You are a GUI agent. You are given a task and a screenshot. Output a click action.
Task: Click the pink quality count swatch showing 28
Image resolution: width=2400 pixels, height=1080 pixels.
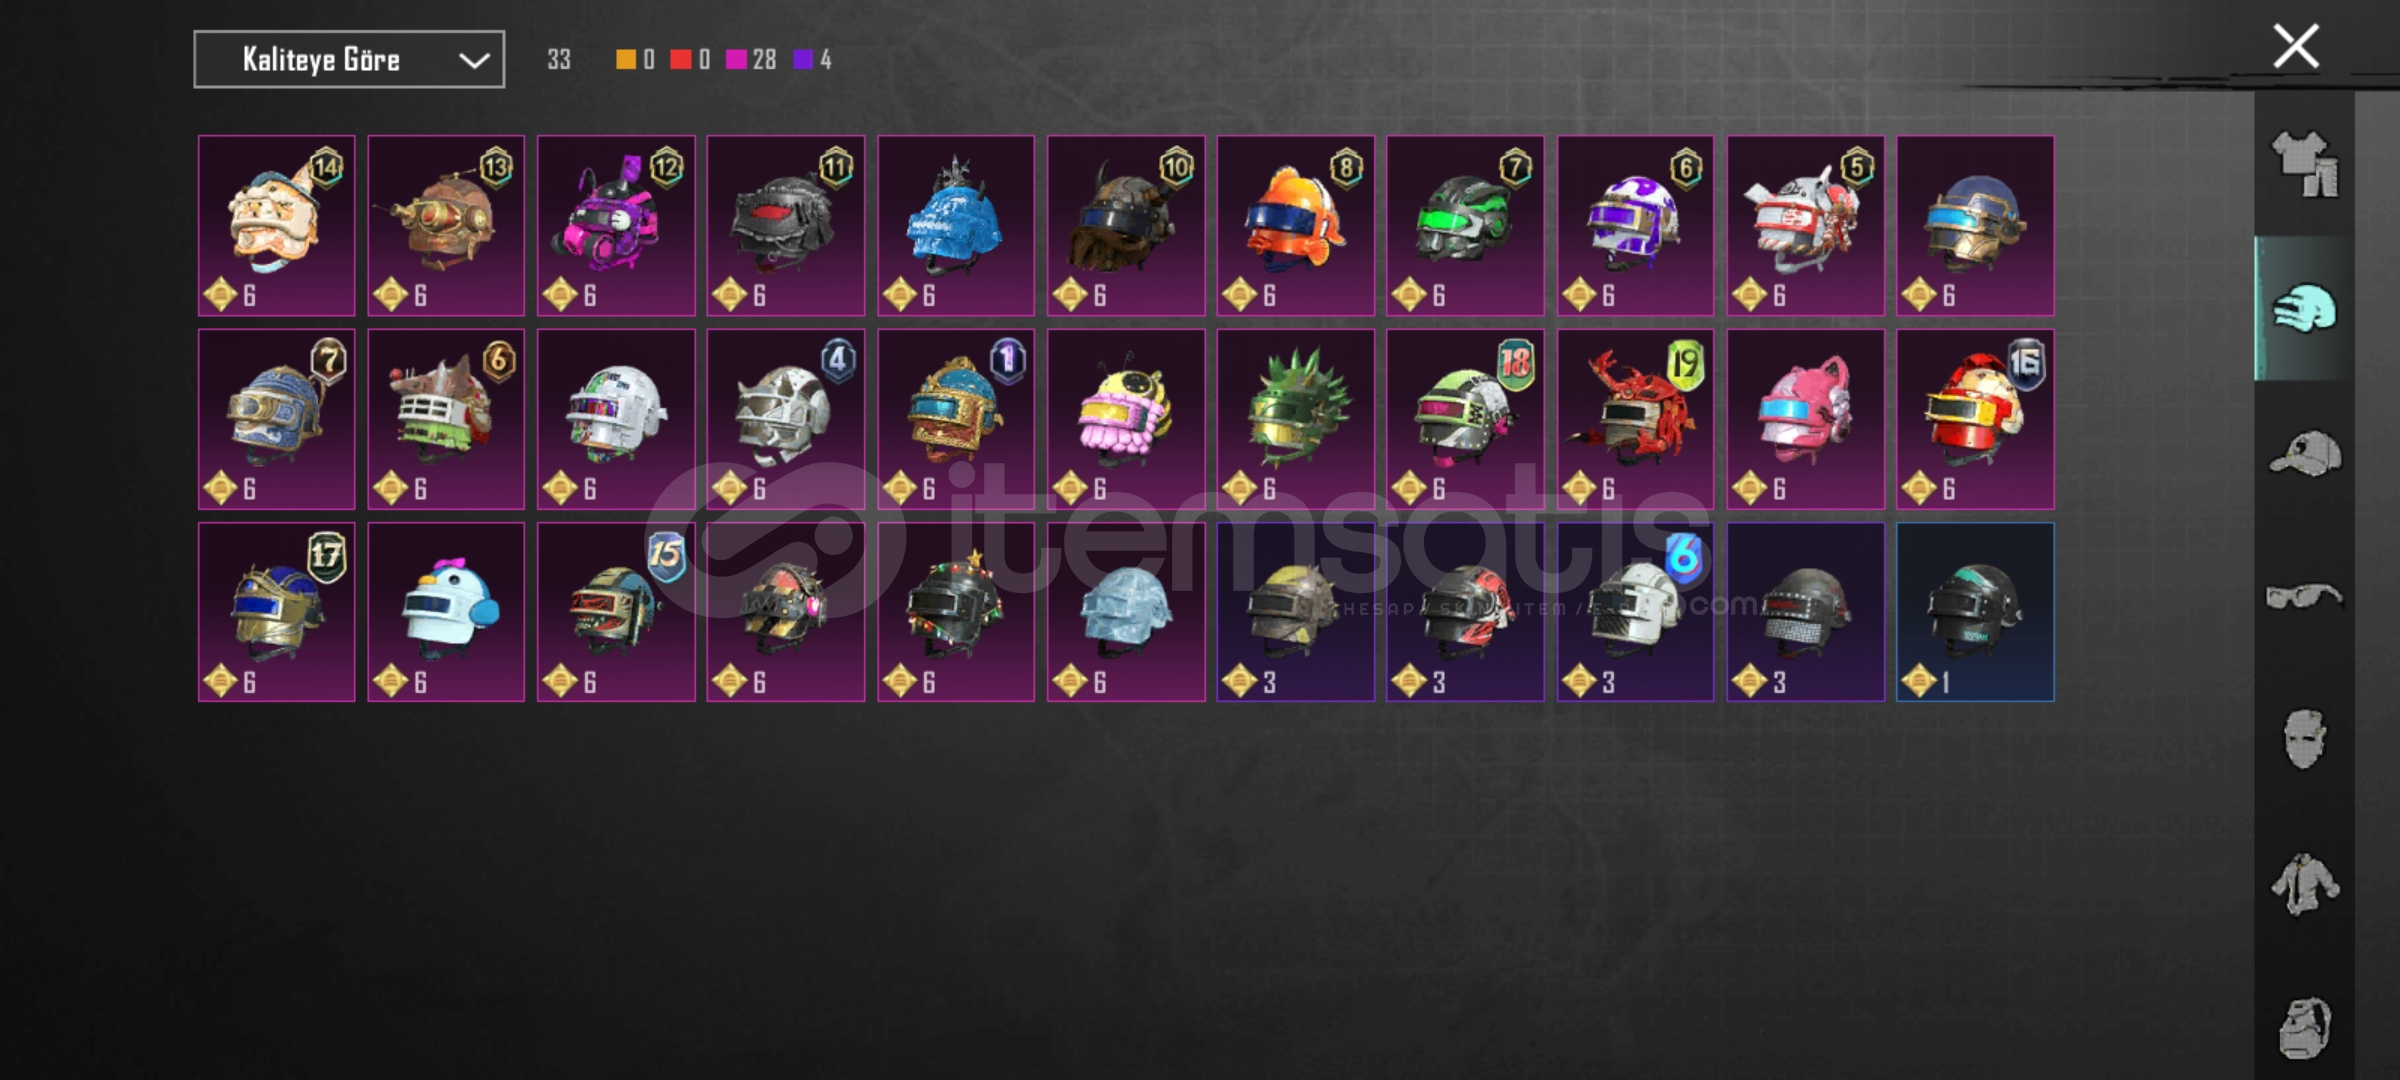click(736, 60)
